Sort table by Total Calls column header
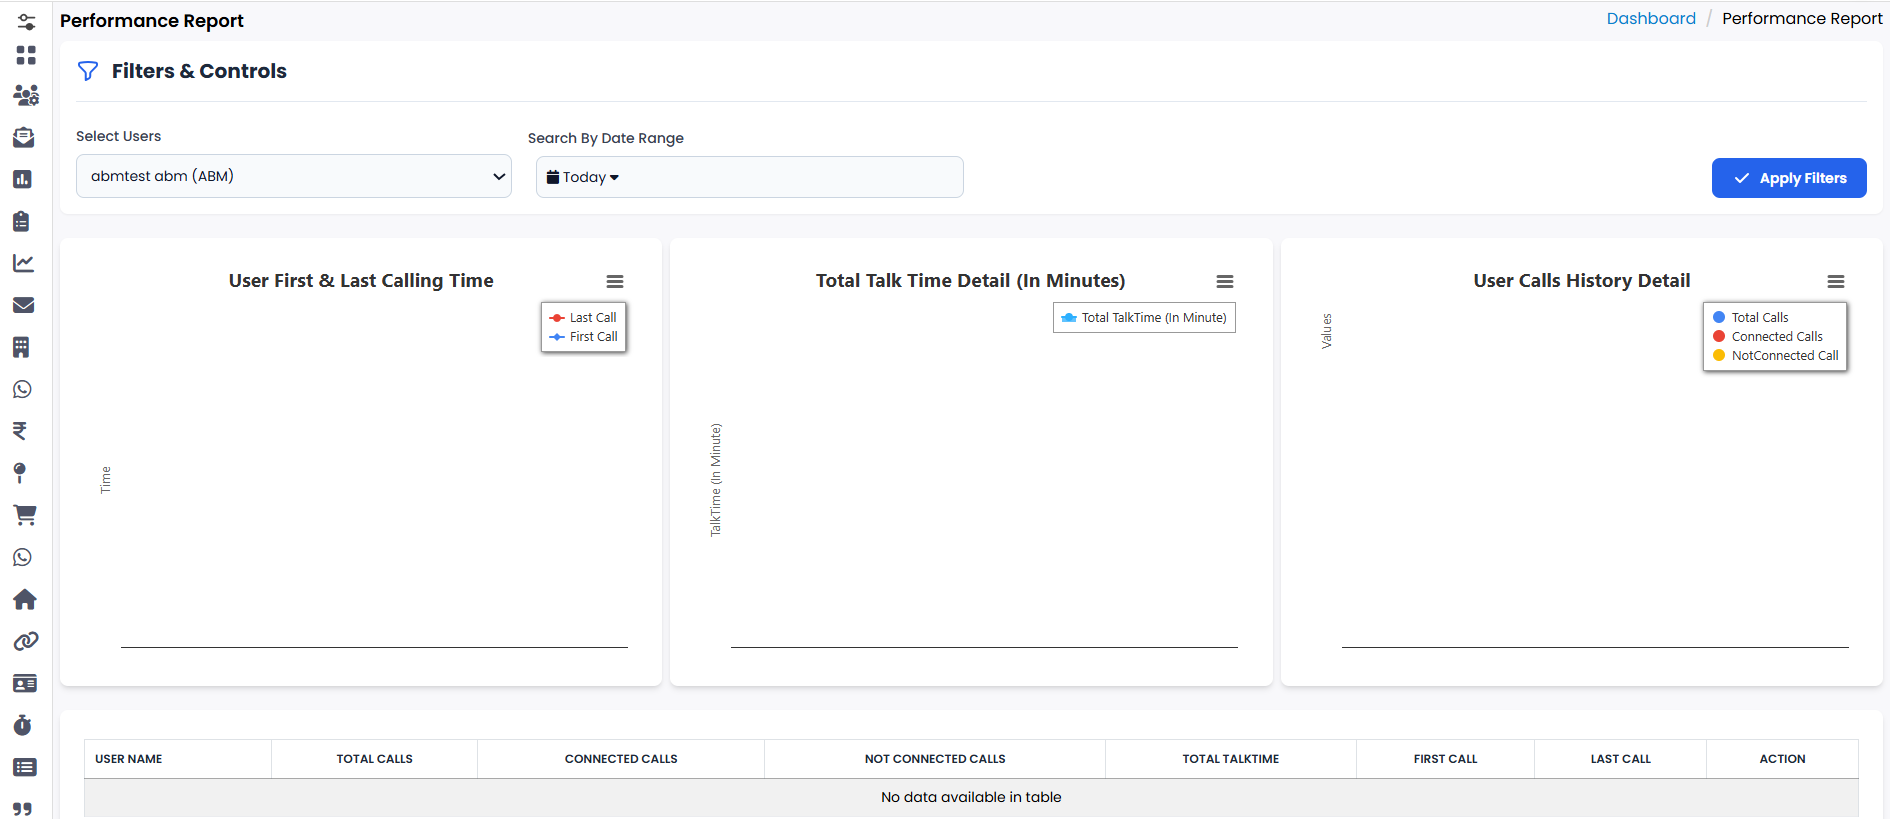 click(374, 759)
